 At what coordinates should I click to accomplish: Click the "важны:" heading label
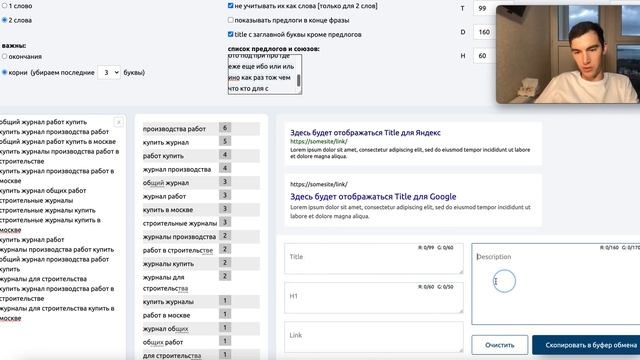pyautogui.click(x=14, y=45)
